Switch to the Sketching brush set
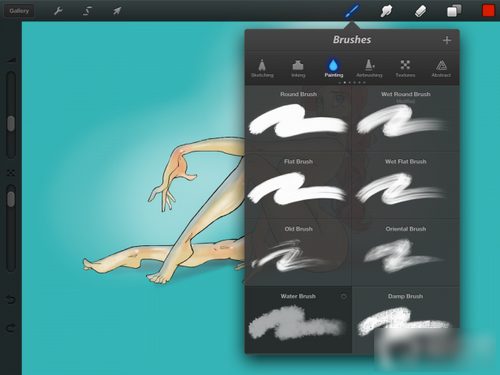The image size is (500, 375). click(262, 68)
